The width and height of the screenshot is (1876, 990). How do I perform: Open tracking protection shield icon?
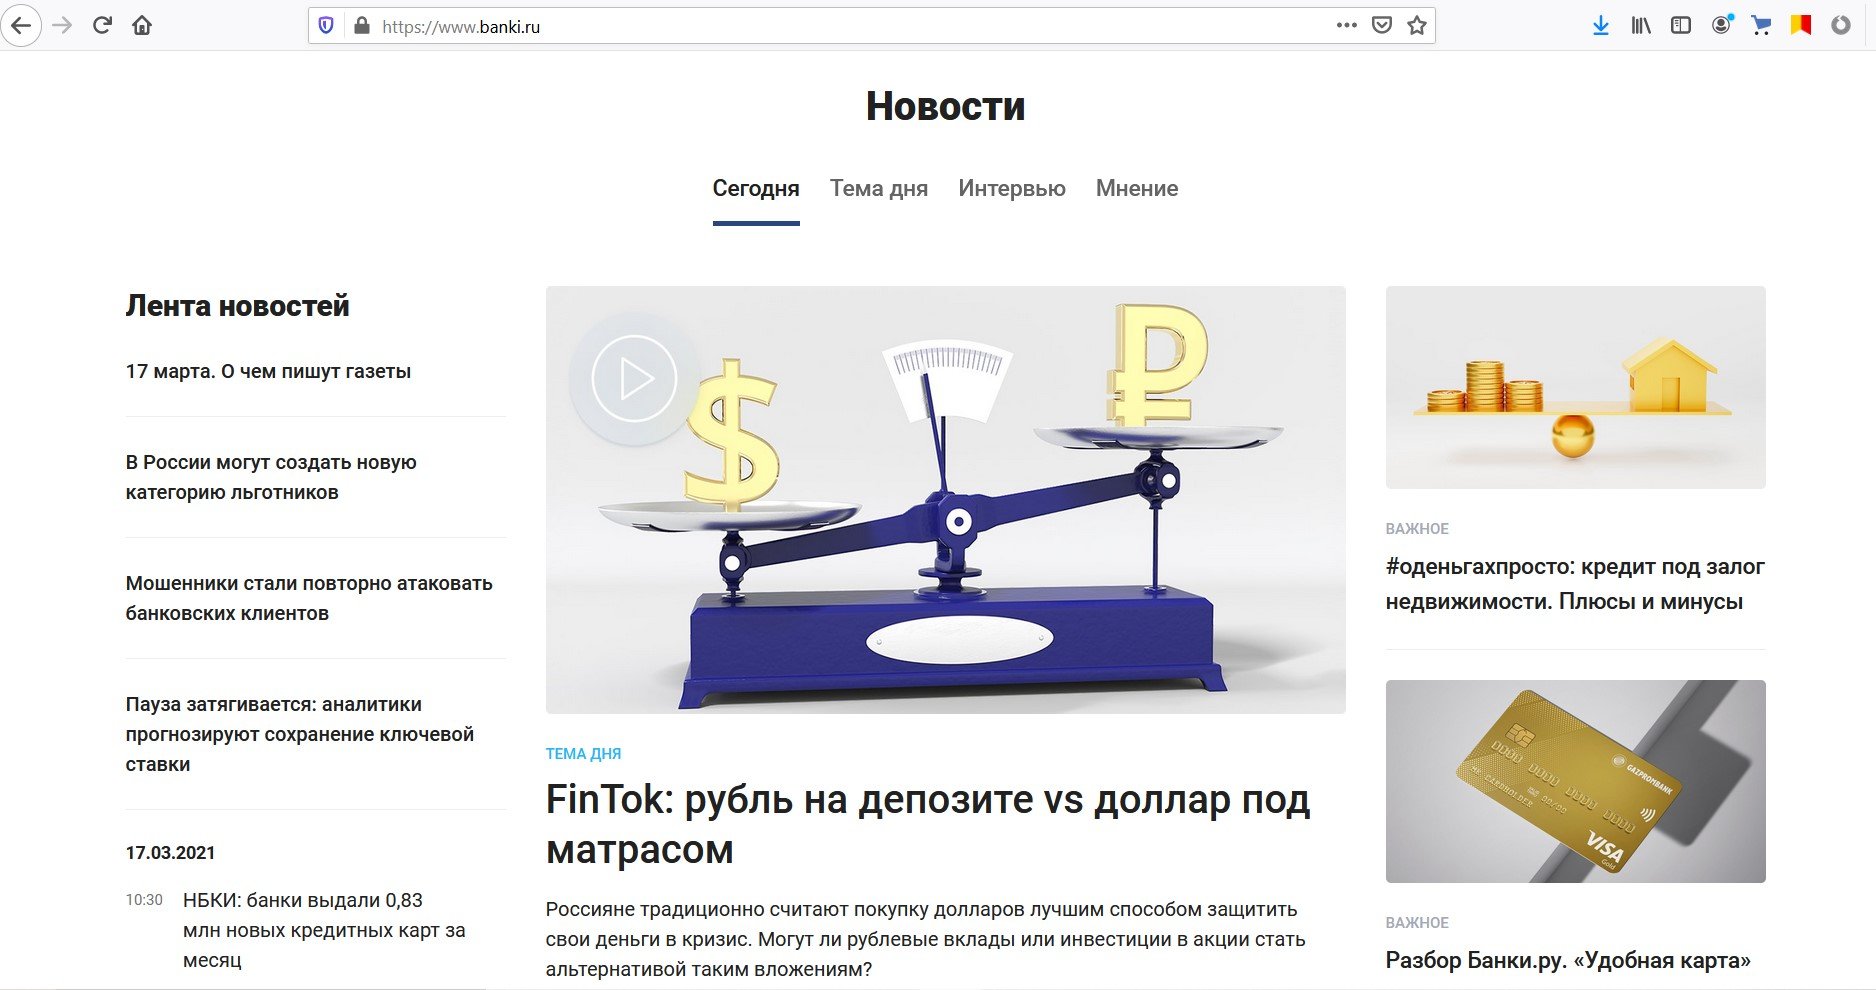(326, 26)
